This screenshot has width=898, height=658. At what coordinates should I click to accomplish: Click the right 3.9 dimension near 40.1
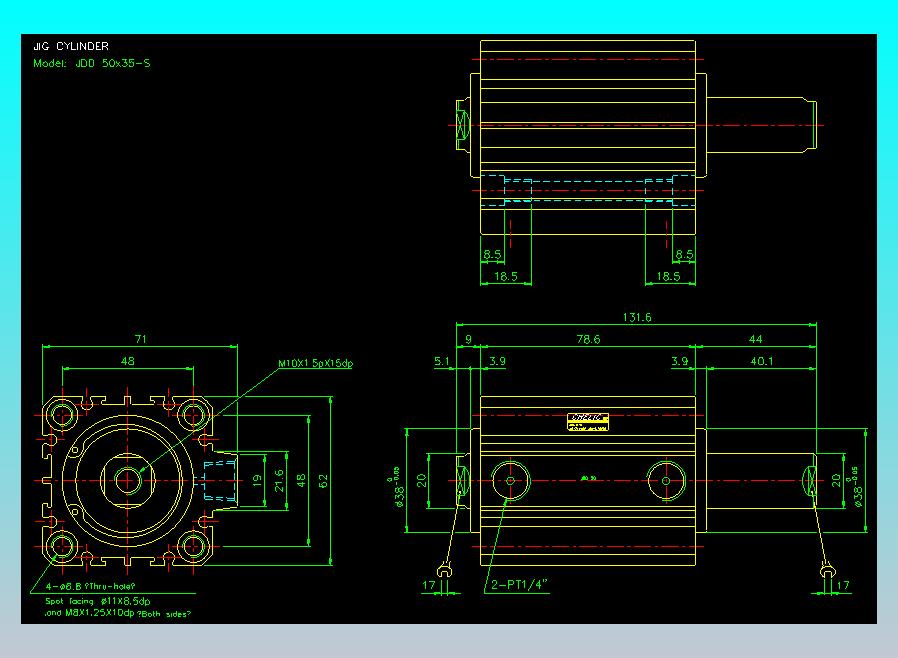(679, 361)
